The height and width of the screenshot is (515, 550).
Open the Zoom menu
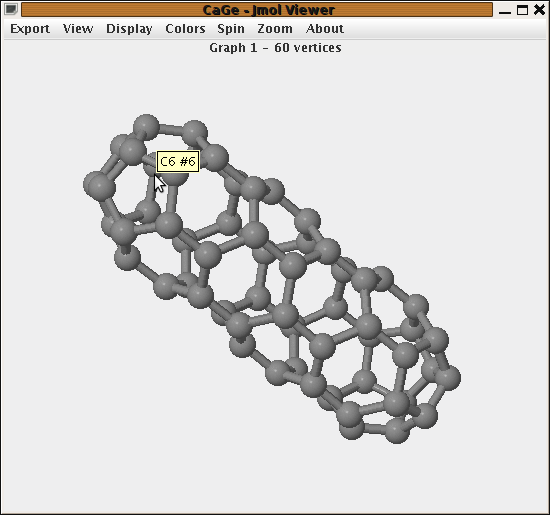click(275, 29)
